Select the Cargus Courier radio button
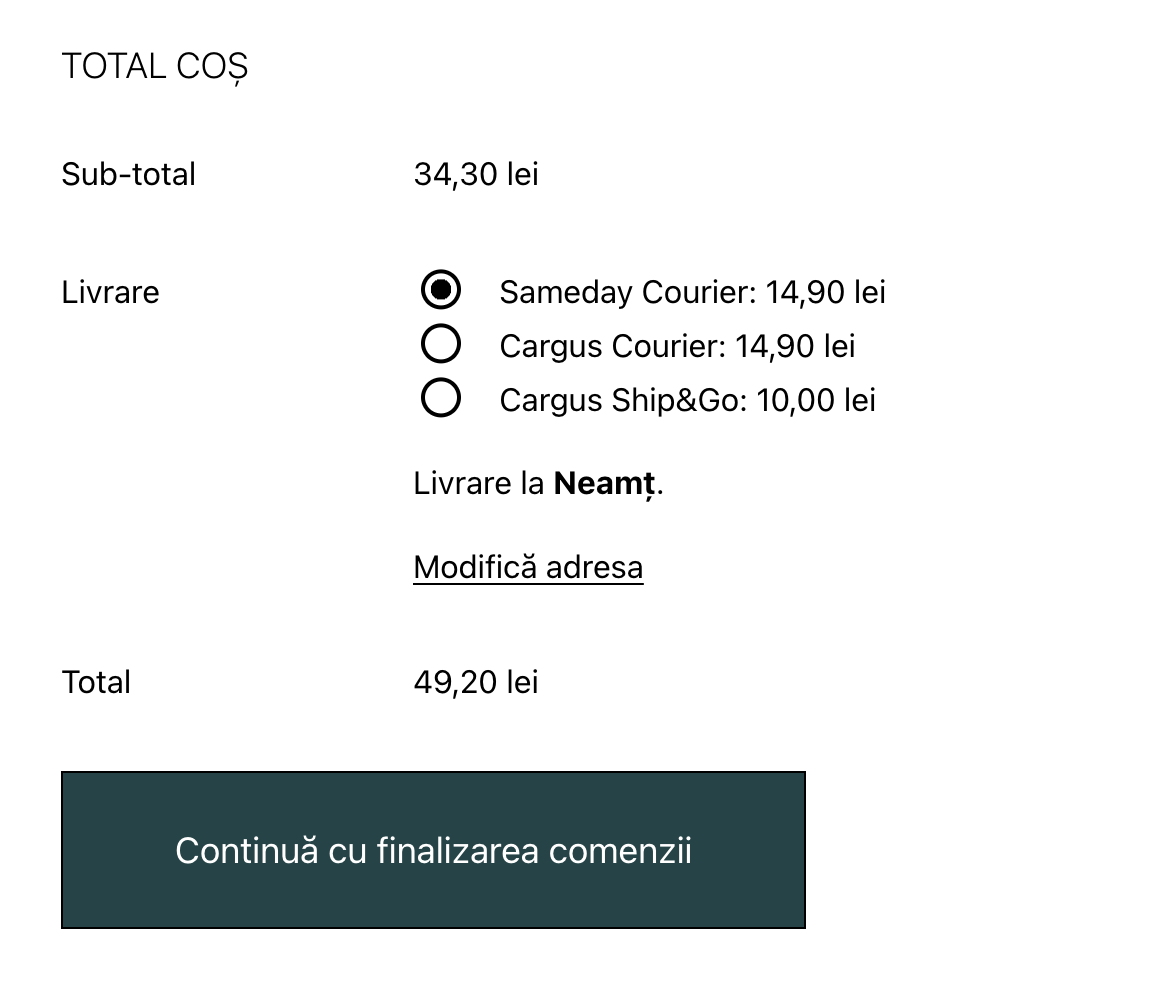Image resolution: width=1168 pixels, height=996 pixels. click(x=440, y=344)
